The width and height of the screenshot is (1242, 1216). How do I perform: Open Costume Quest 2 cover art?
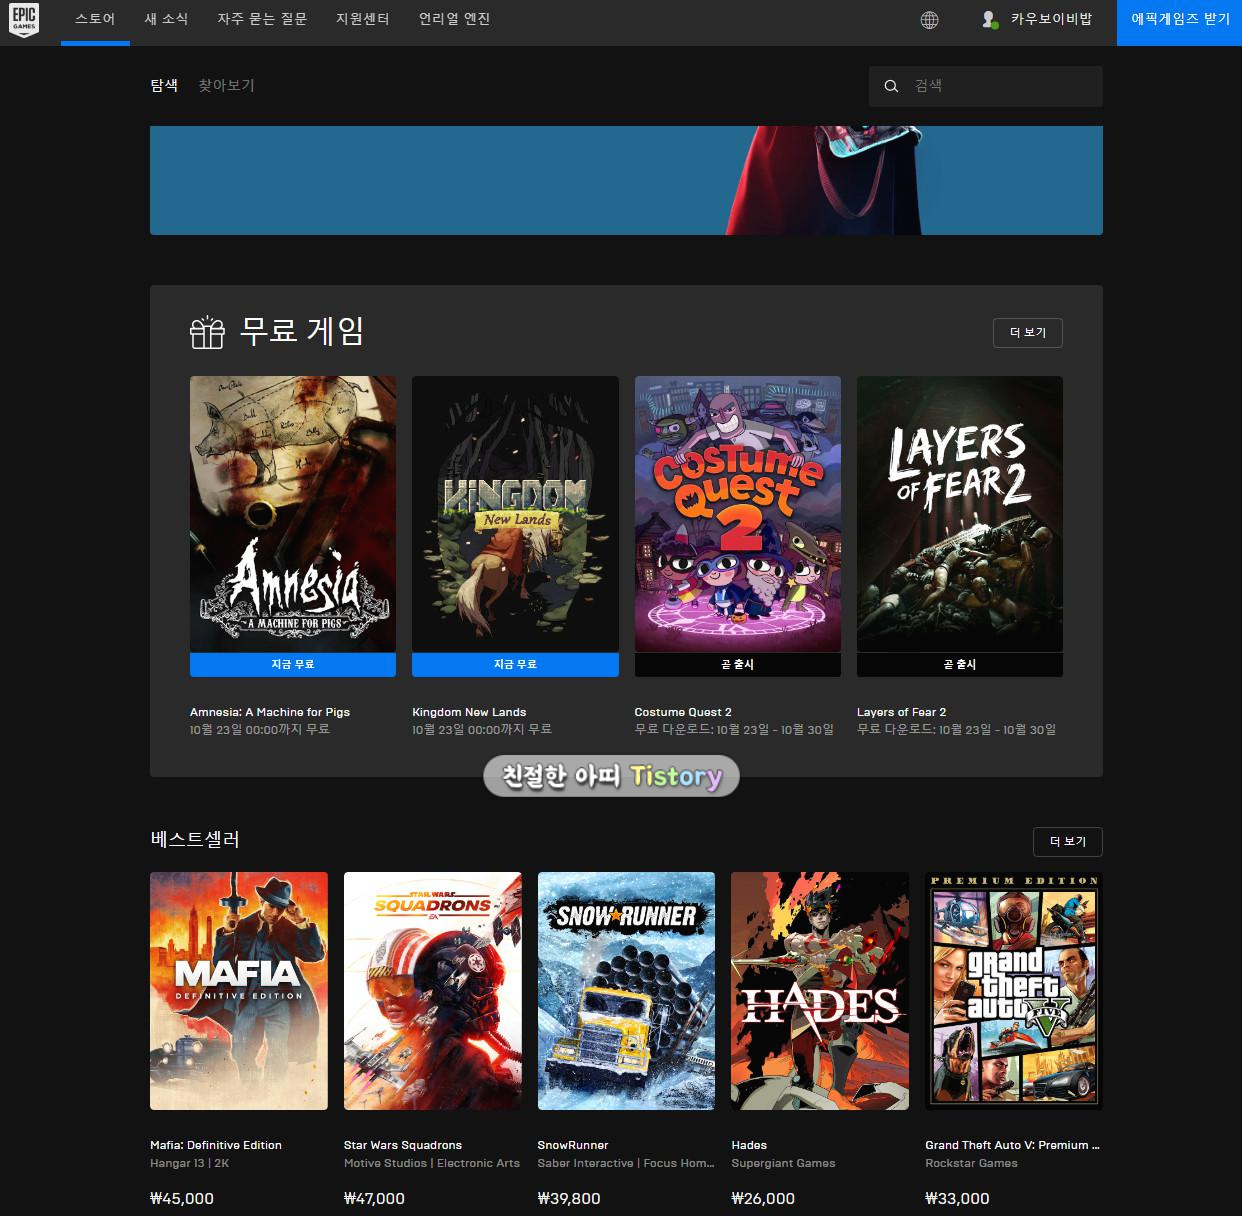[x=738, y=514]
